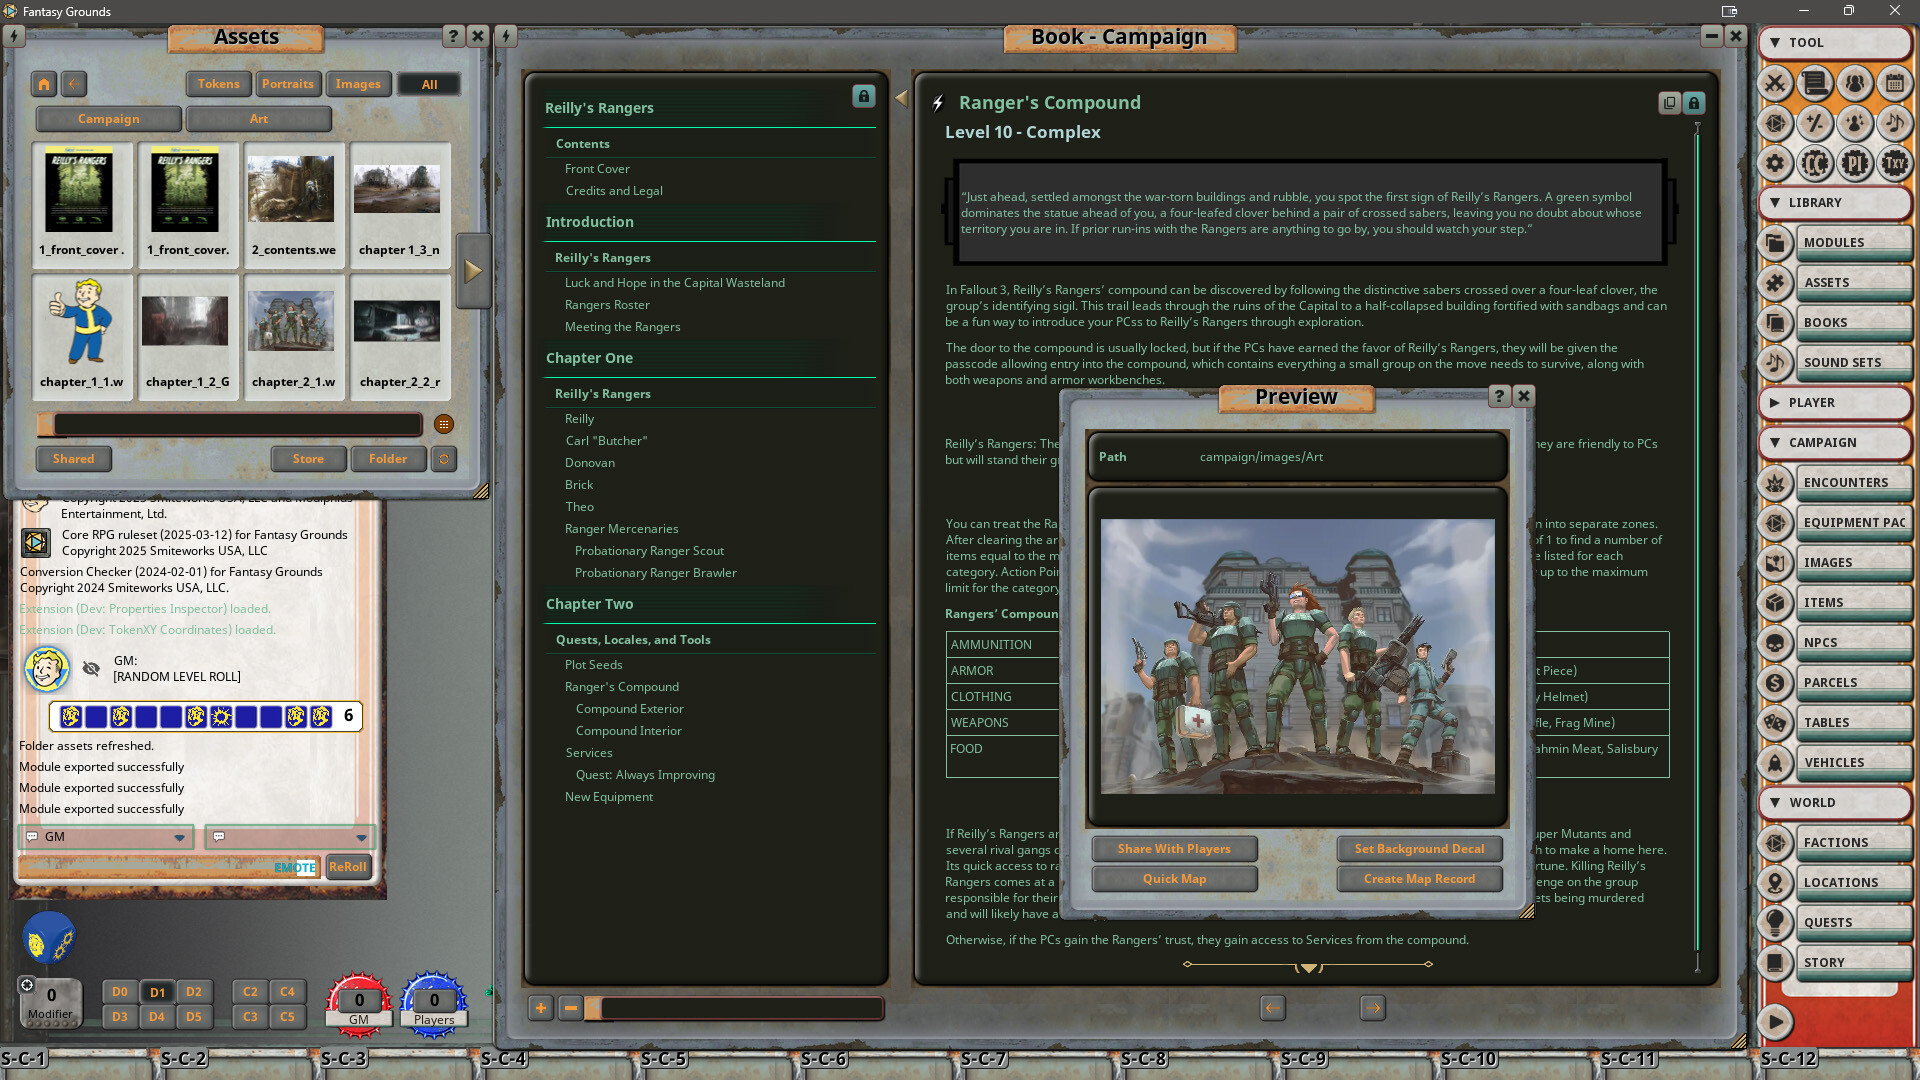Open the calendar tool icon
The height and width of the screenshot is (1080, 1920).
[1896, 84]
